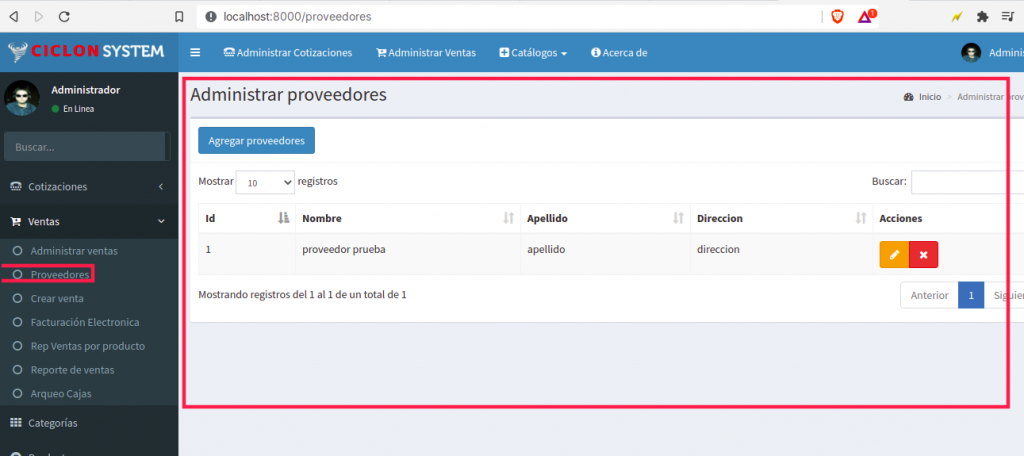The width and height of the screenshot is (1024, 456).
Task: Click the browser reload icon
Action: point(64,16)
